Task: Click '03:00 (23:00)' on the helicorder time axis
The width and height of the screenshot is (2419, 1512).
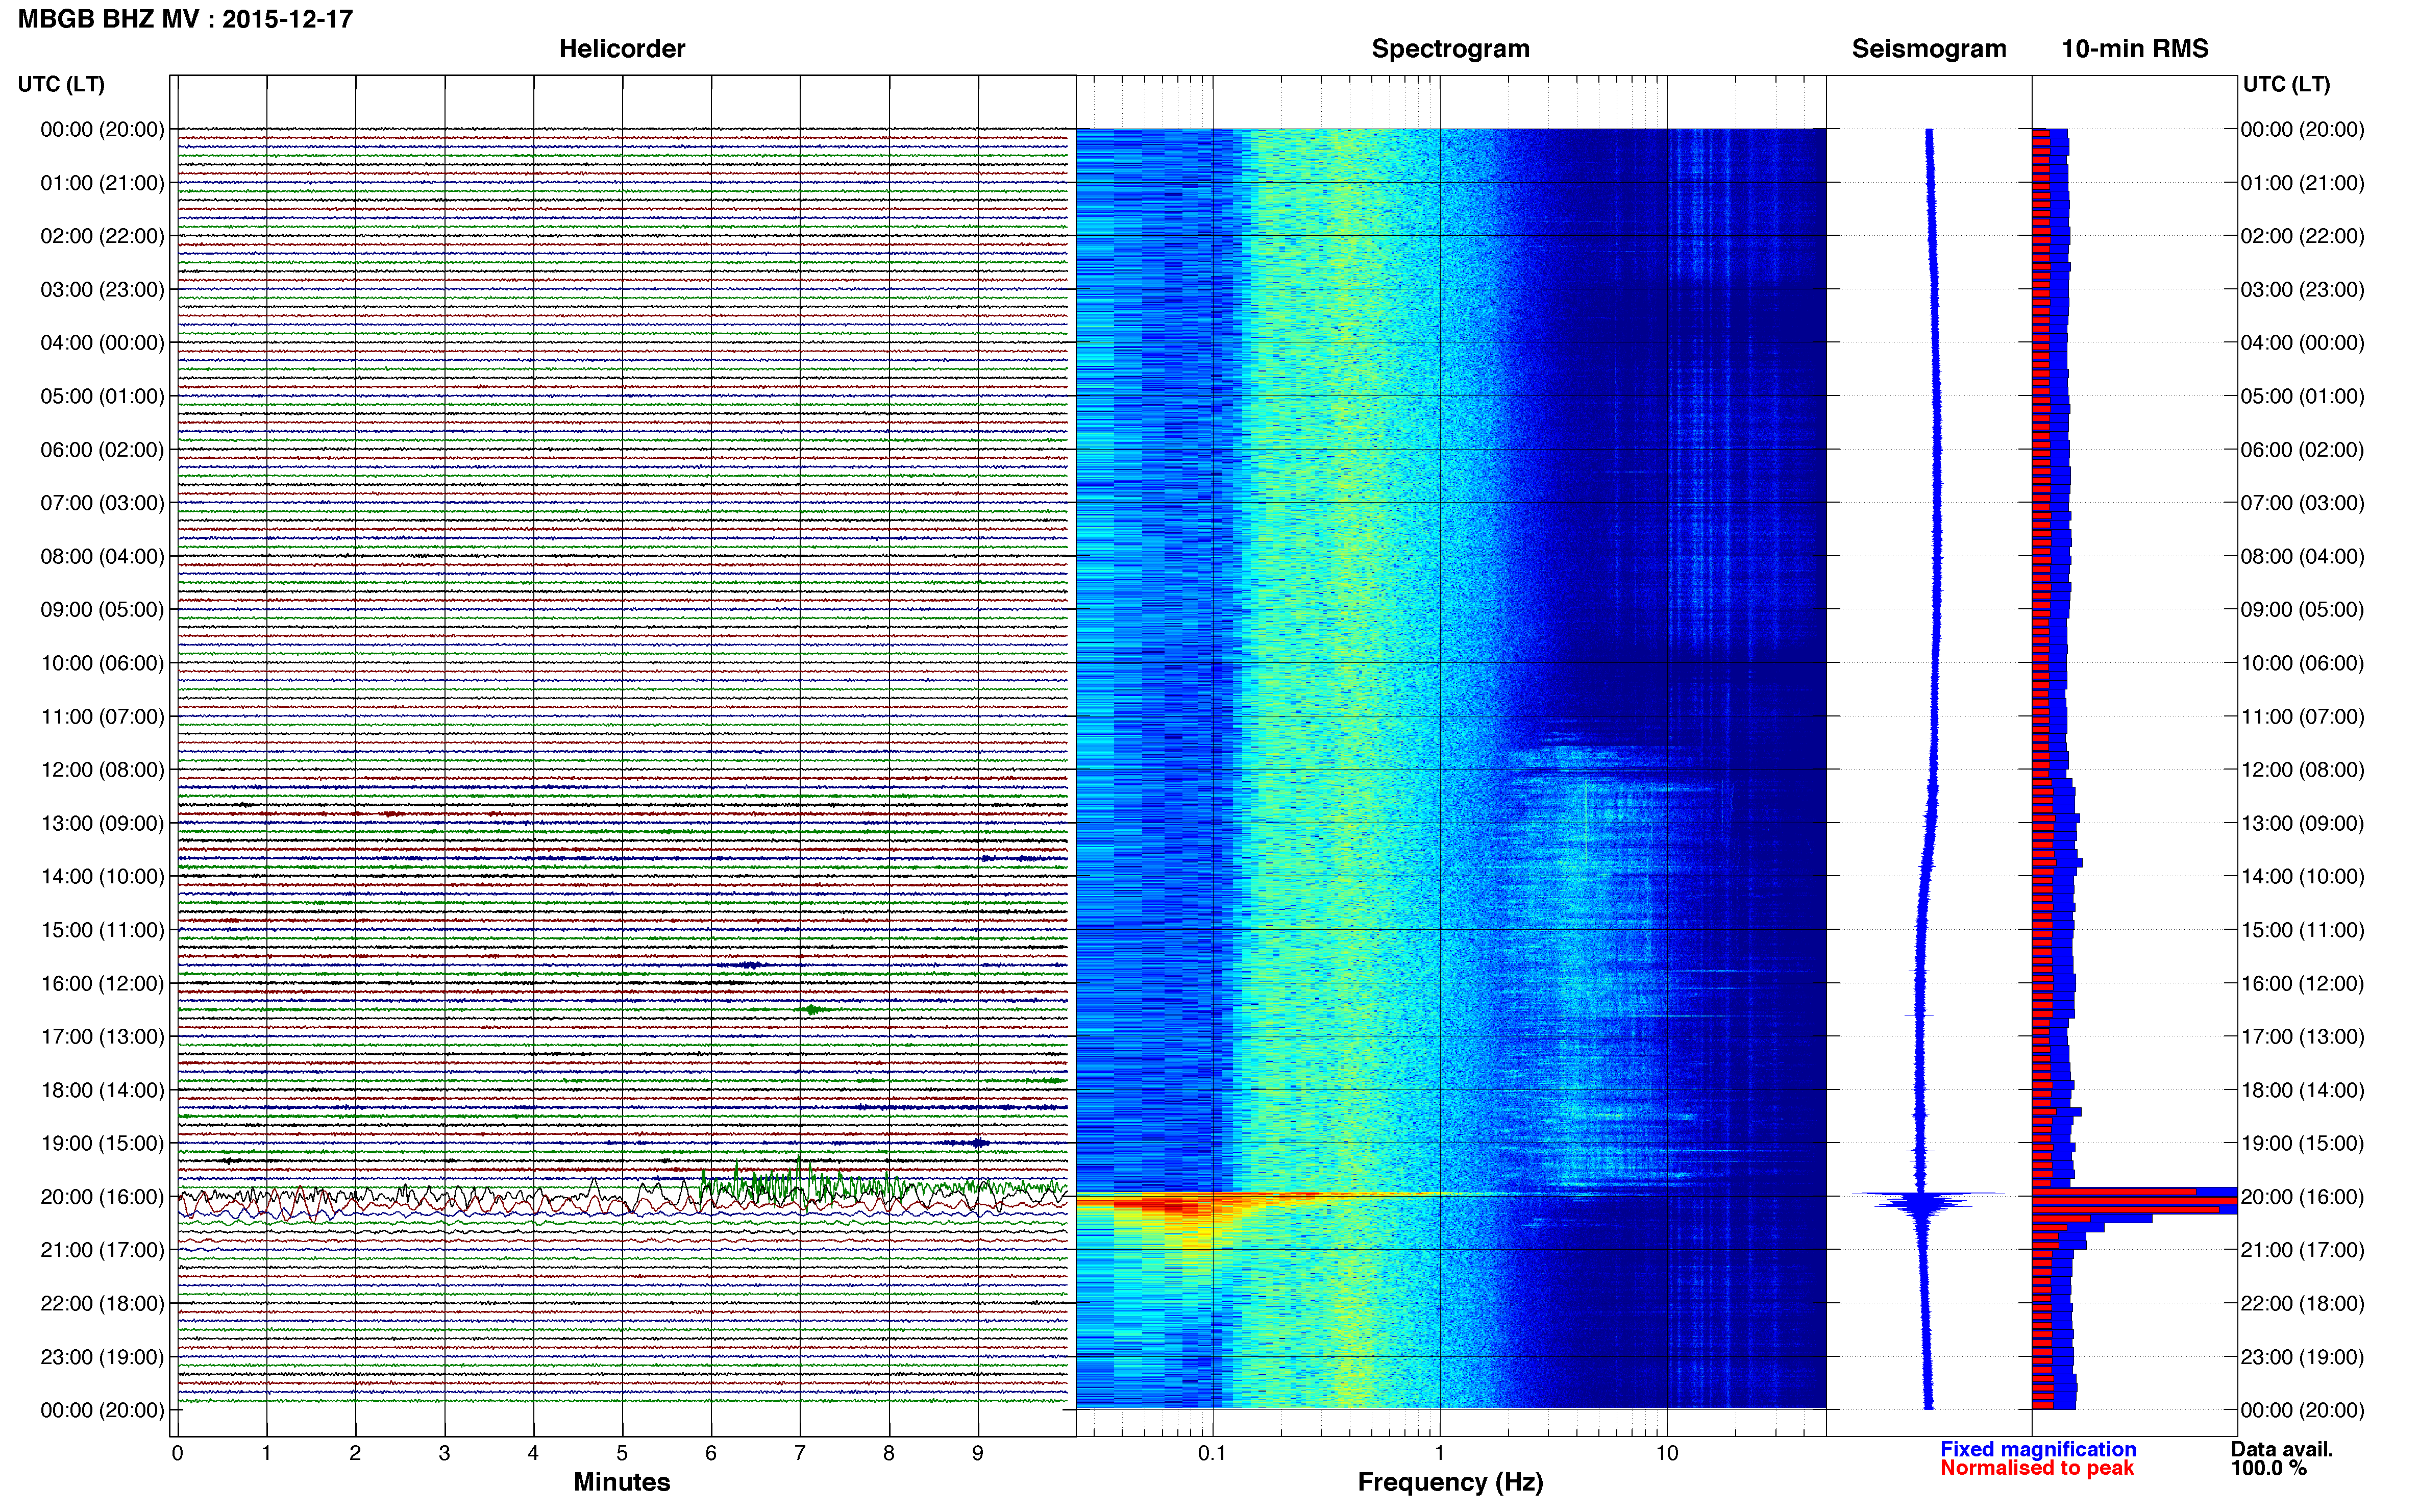Action: [x=102, y=290]
